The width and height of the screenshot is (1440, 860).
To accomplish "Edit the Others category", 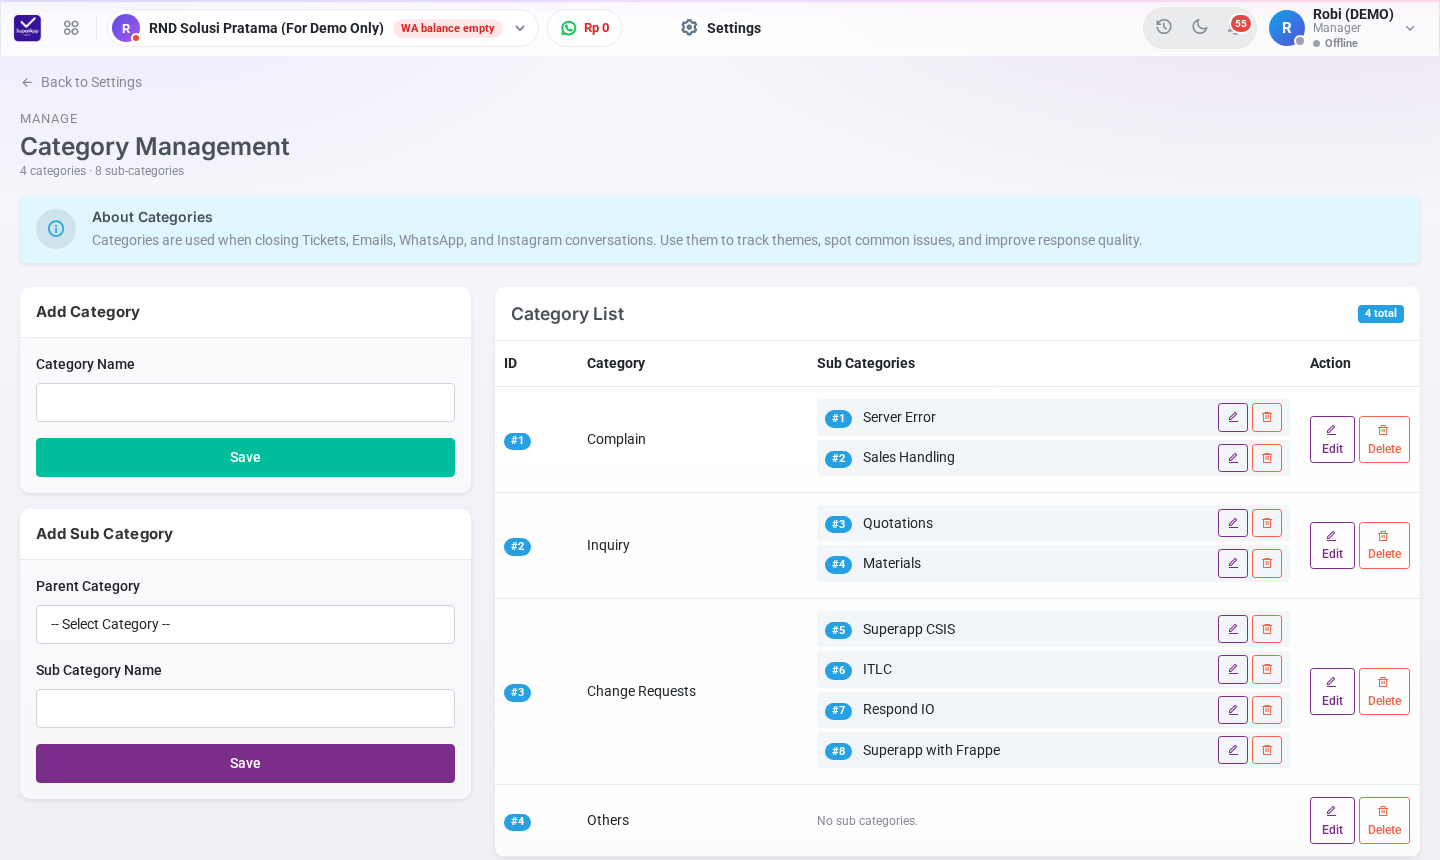I will pos(1332,820).
